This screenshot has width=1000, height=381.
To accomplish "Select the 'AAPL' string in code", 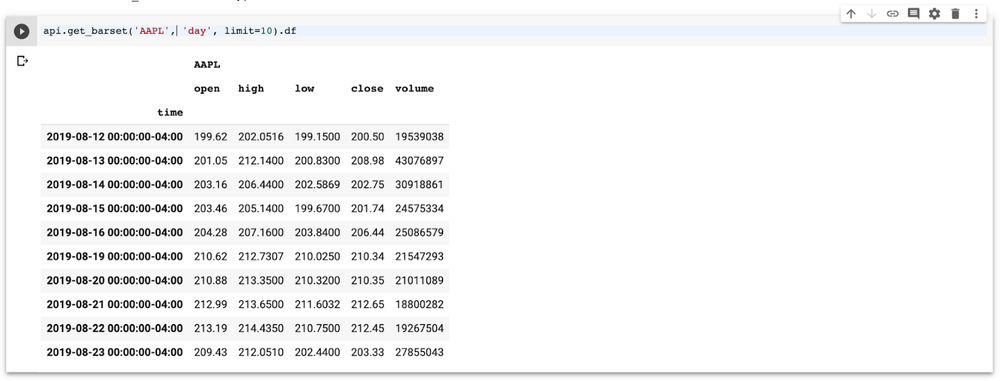I will [153, 31].
